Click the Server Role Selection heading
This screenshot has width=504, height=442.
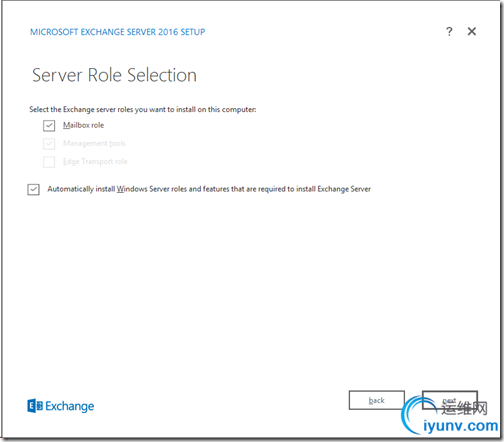click(114, 75)
